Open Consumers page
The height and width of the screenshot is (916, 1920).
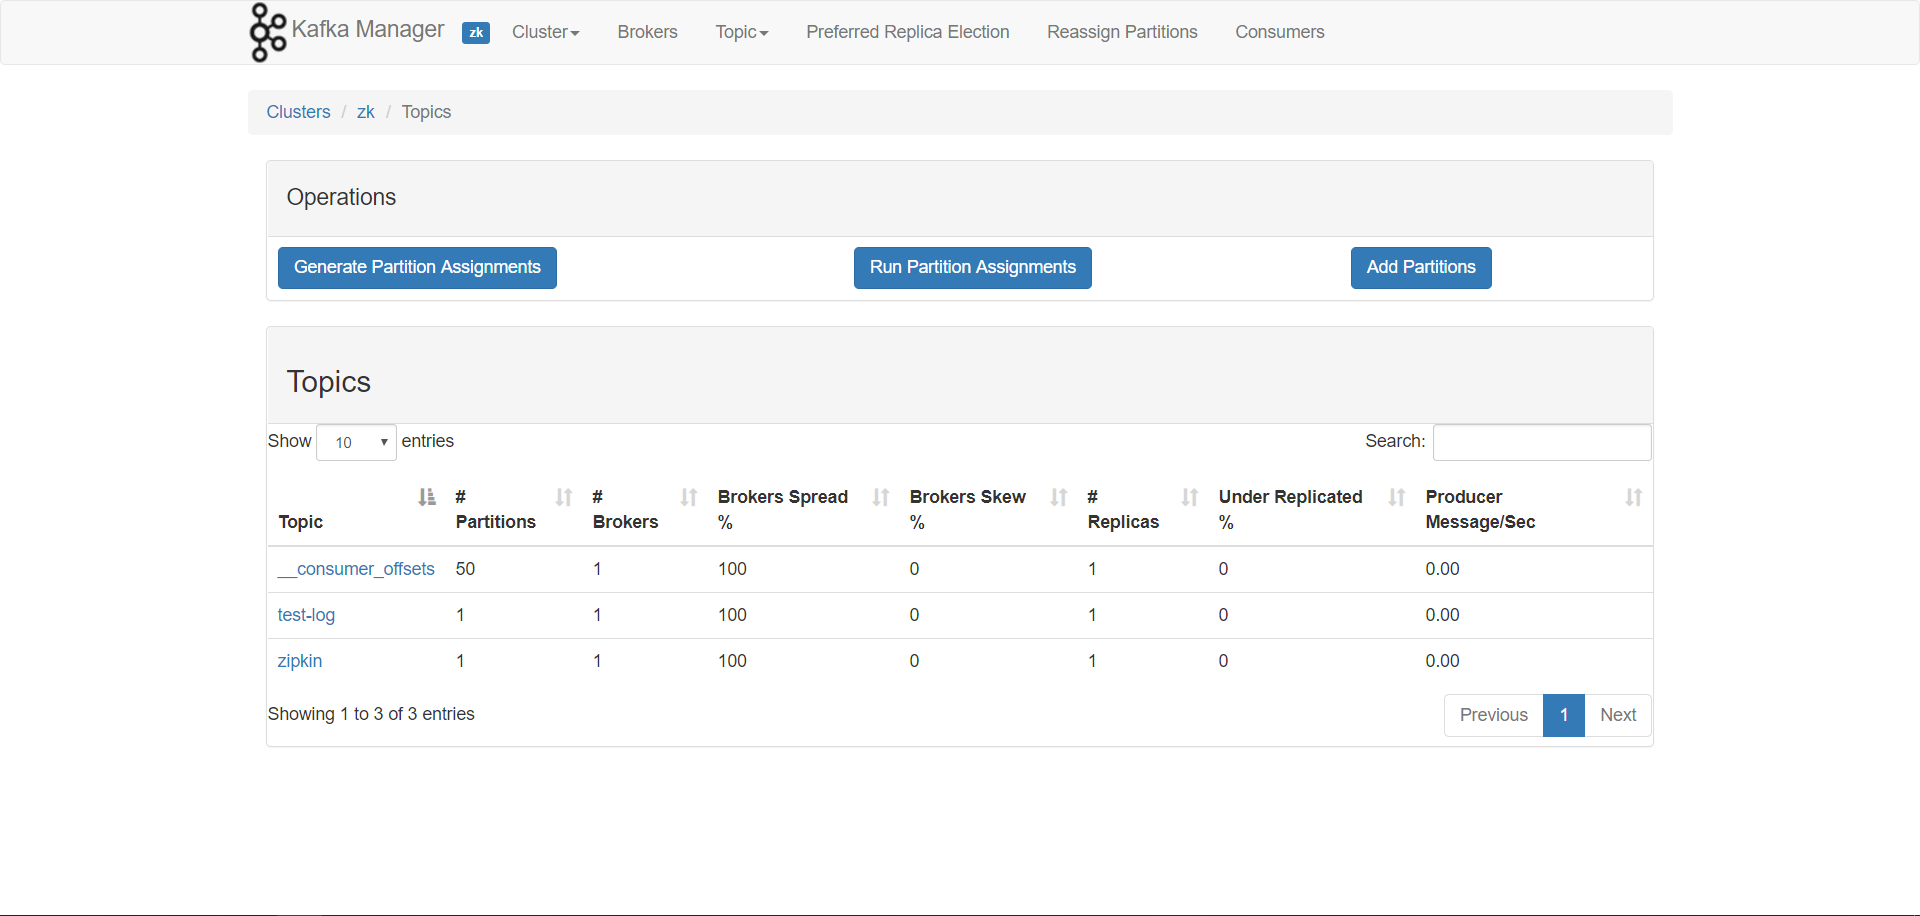[1280, 32]
